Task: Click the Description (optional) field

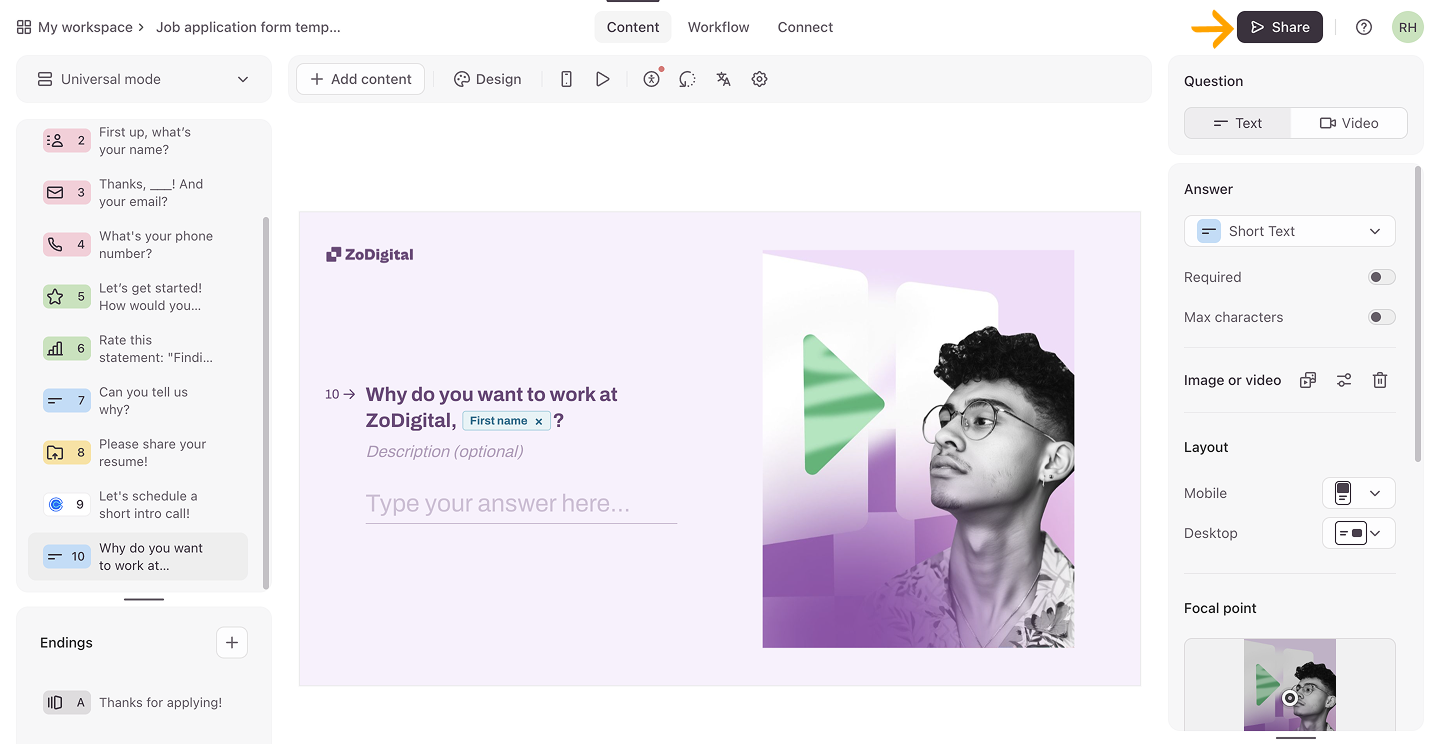Action: (445, 451)
